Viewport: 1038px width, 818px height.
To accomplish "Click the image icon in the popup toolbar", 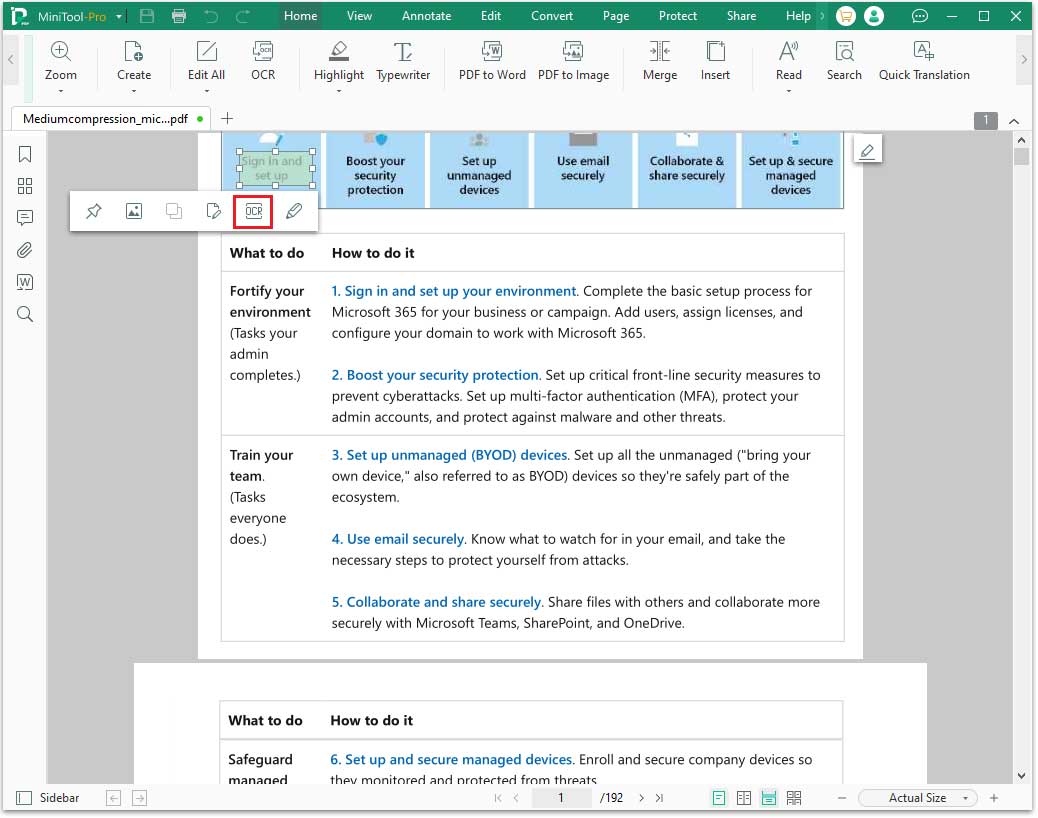I will tap(133, 211).
